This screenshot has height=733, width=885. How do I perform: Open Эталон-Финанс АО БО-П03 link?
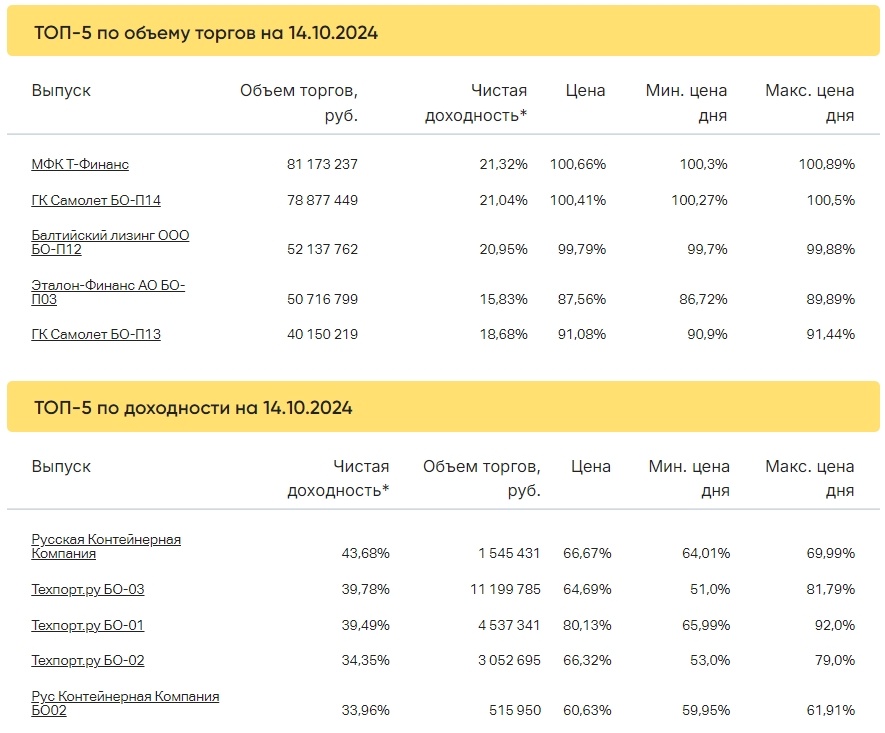click(x=108, y=292)
